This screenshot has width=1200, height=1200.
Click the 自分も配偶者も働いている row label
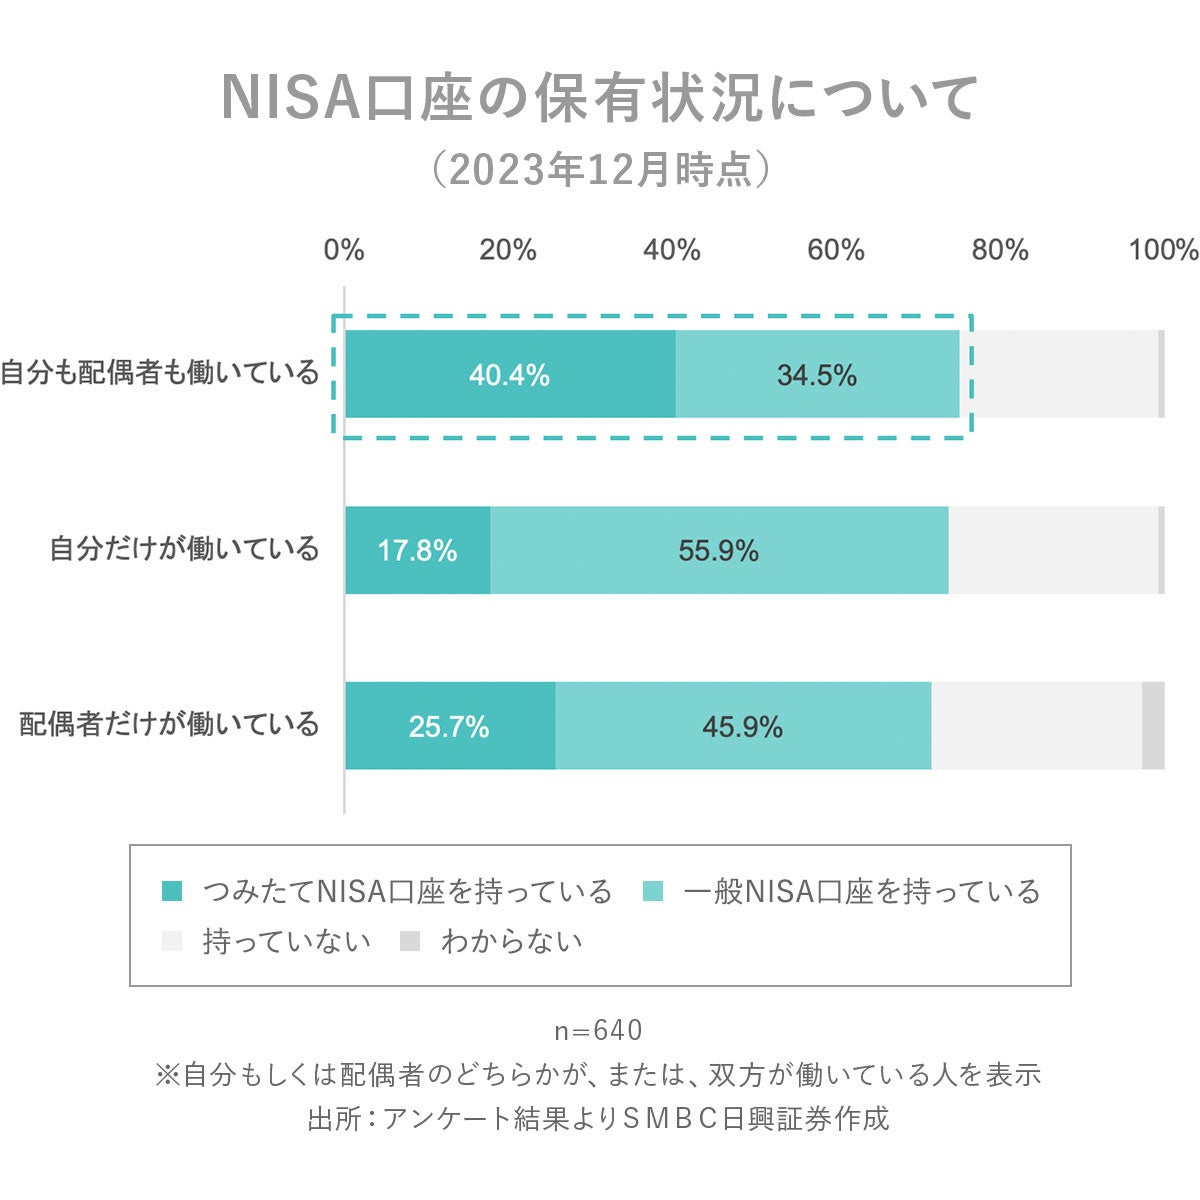[x=160, y=373]
